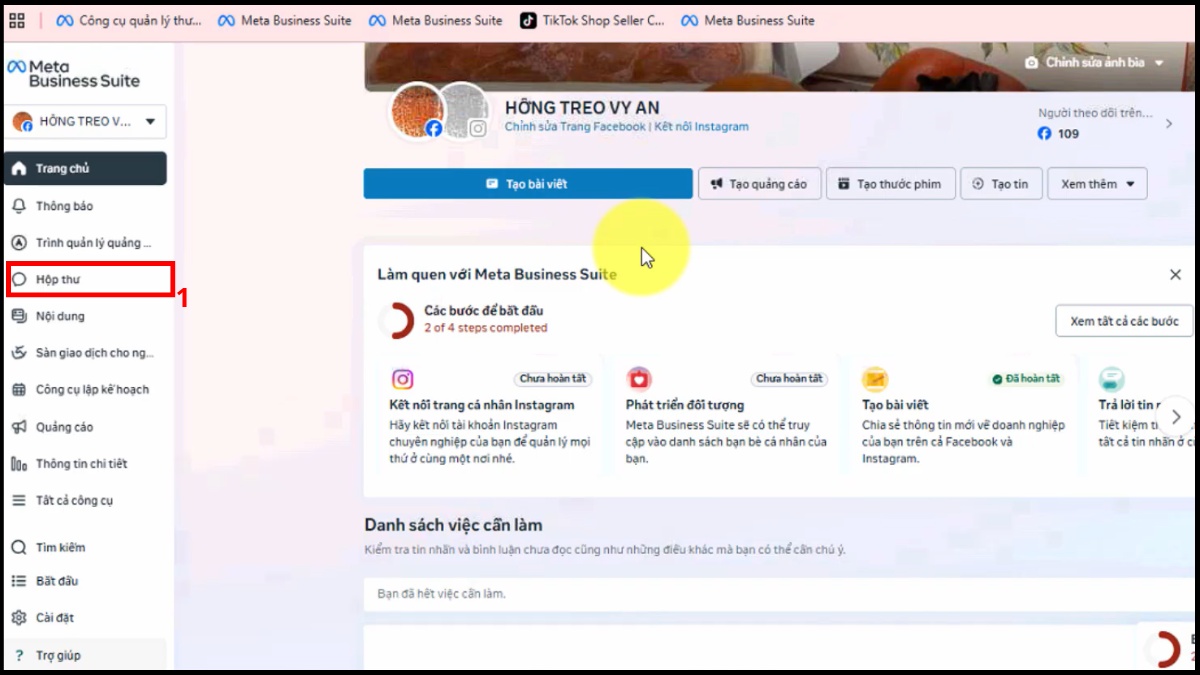Open Công cụ lập kế hoạch calendar icon

tap(18, 390)
